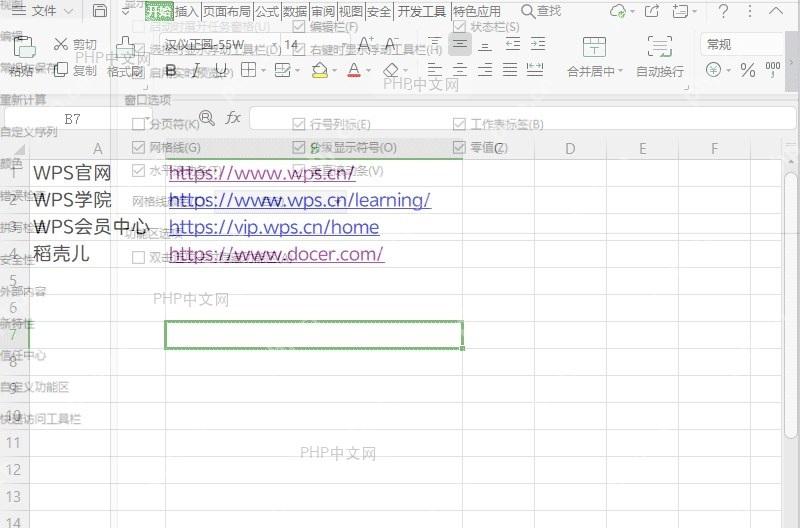
Task: Select cell with WPS会员中心
Action: click(x=97, y=227)
